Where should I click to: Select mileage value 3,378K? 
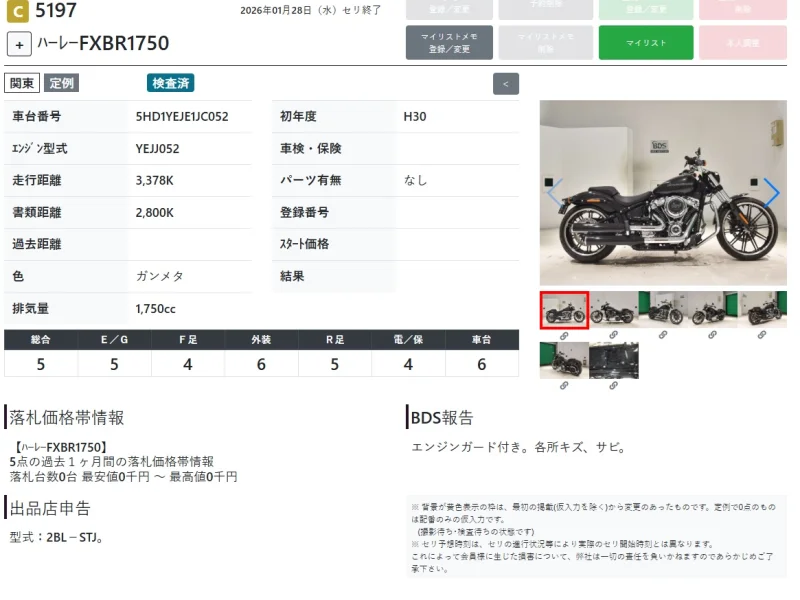tap(155, 181)
